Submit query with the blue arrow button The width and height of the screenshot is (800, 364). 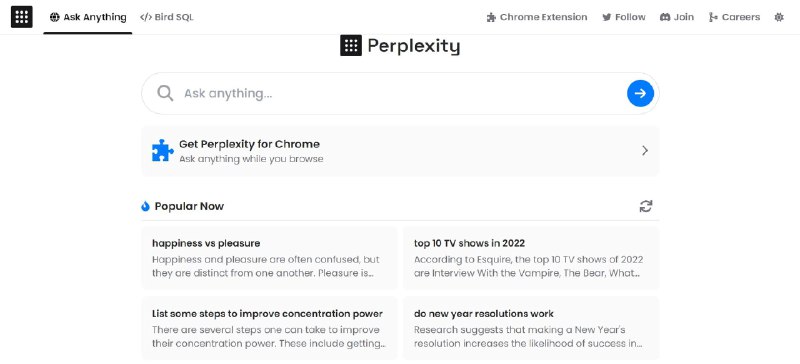tap(640, 93)
